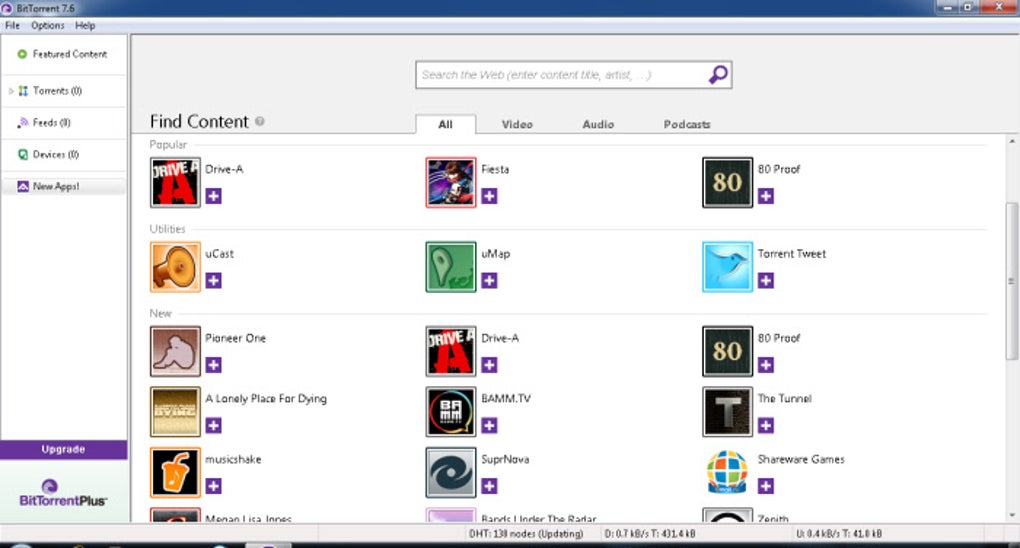Click download speed D: 0.7 kB/s status

pyautogui.click(x=650, y=534)
